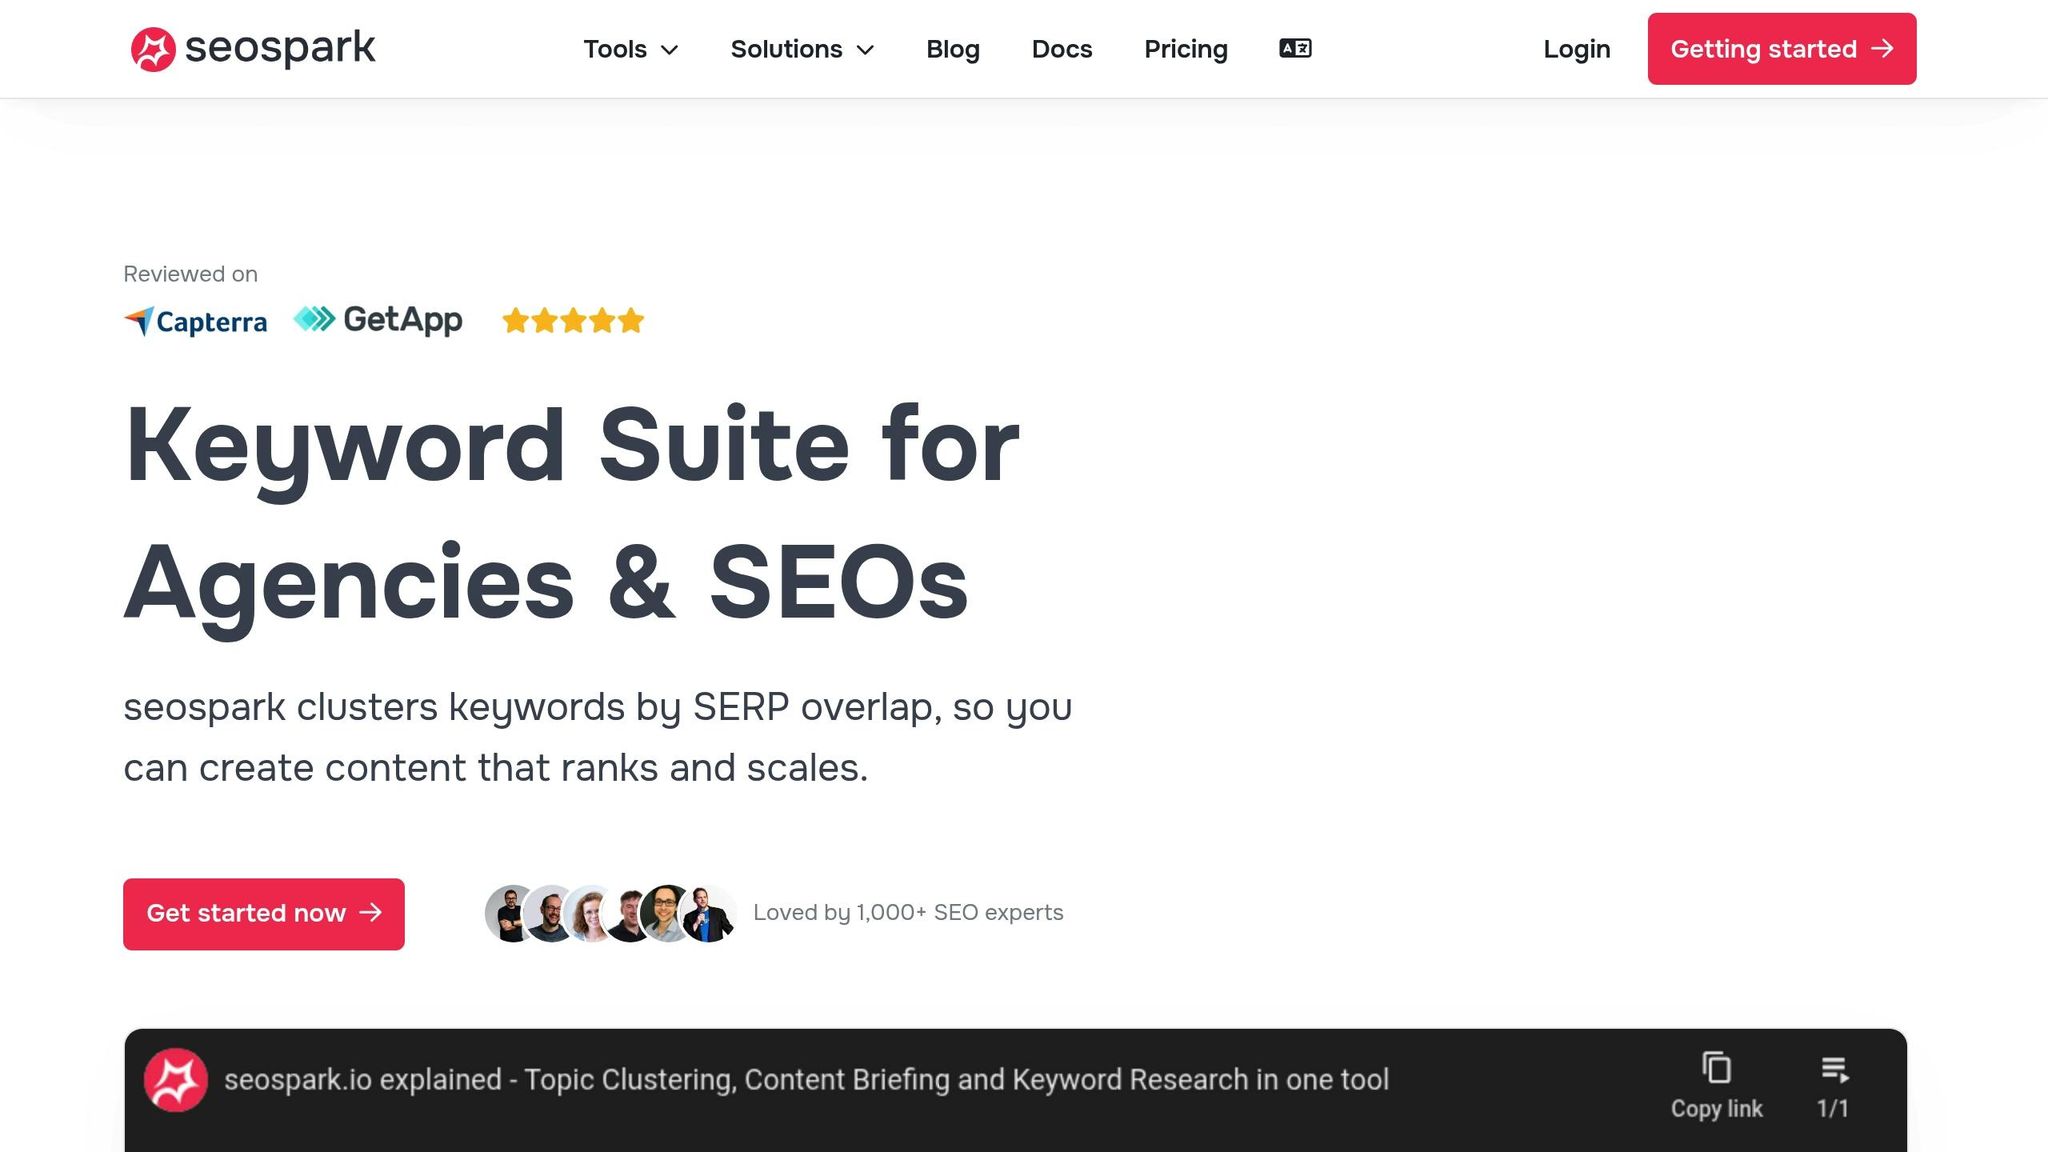2048x1152 pixels.
Task: Click the seospark icon inside the video player
Action: (x=176, y=1080)
